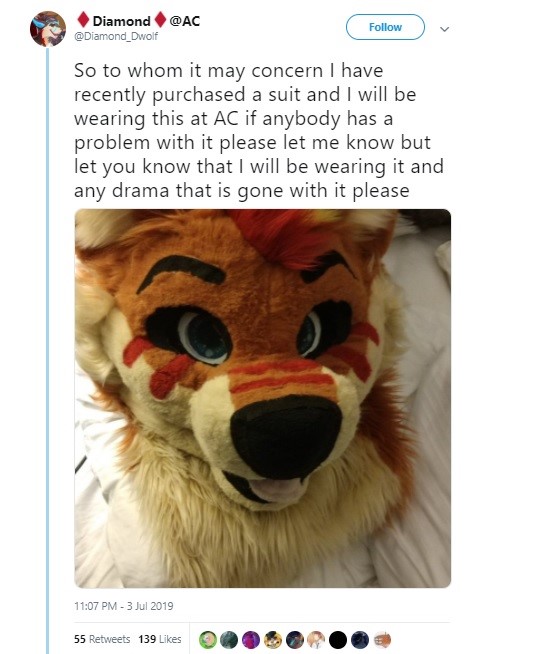Click the blue thread line below avatar
This screenshot has height=654, width=534.
click(x=48, y=350)
